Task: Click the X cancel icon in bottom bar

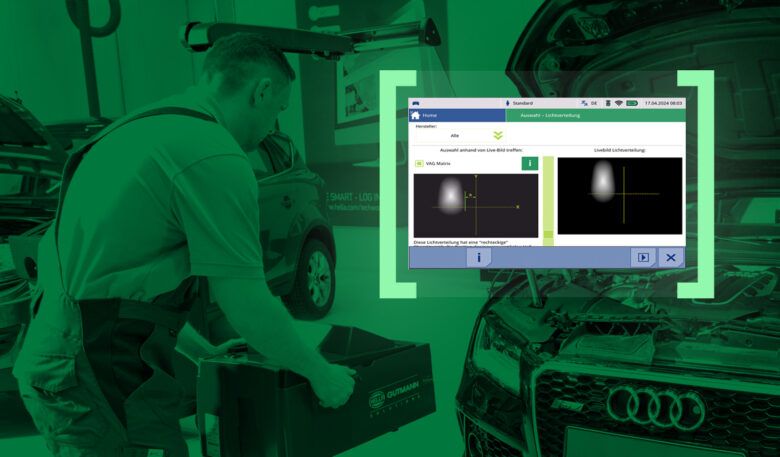Action: coord(670,257)
